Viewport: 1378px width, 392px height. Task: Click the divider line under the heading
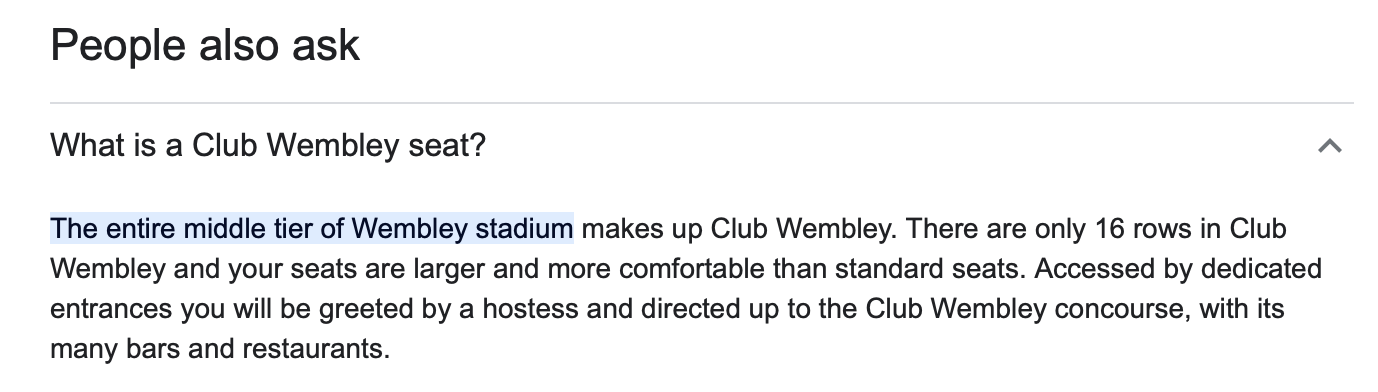coord(701,103)
